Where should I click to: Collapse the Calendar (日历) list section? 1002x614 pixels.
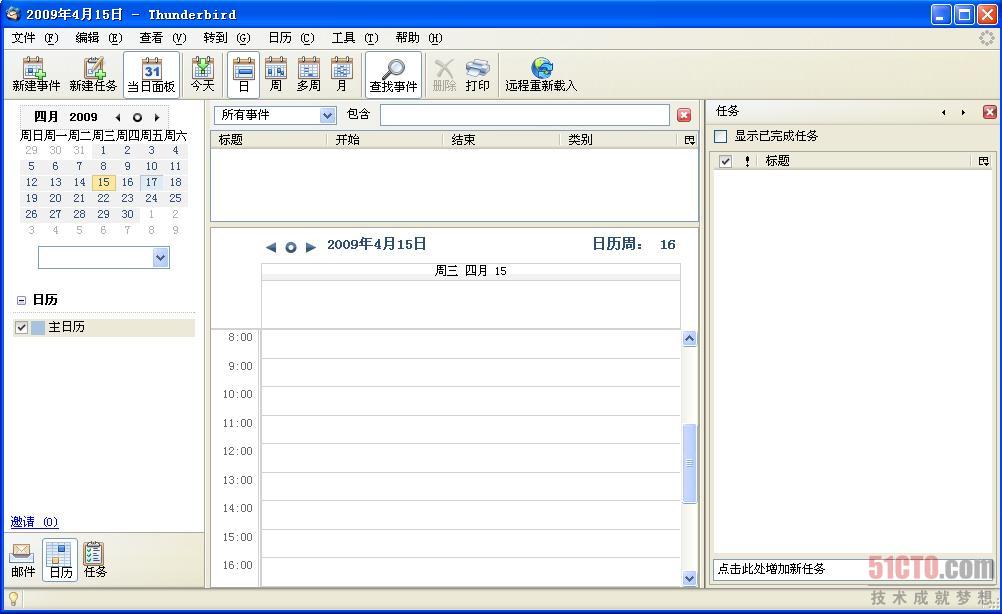coord(21,300)
